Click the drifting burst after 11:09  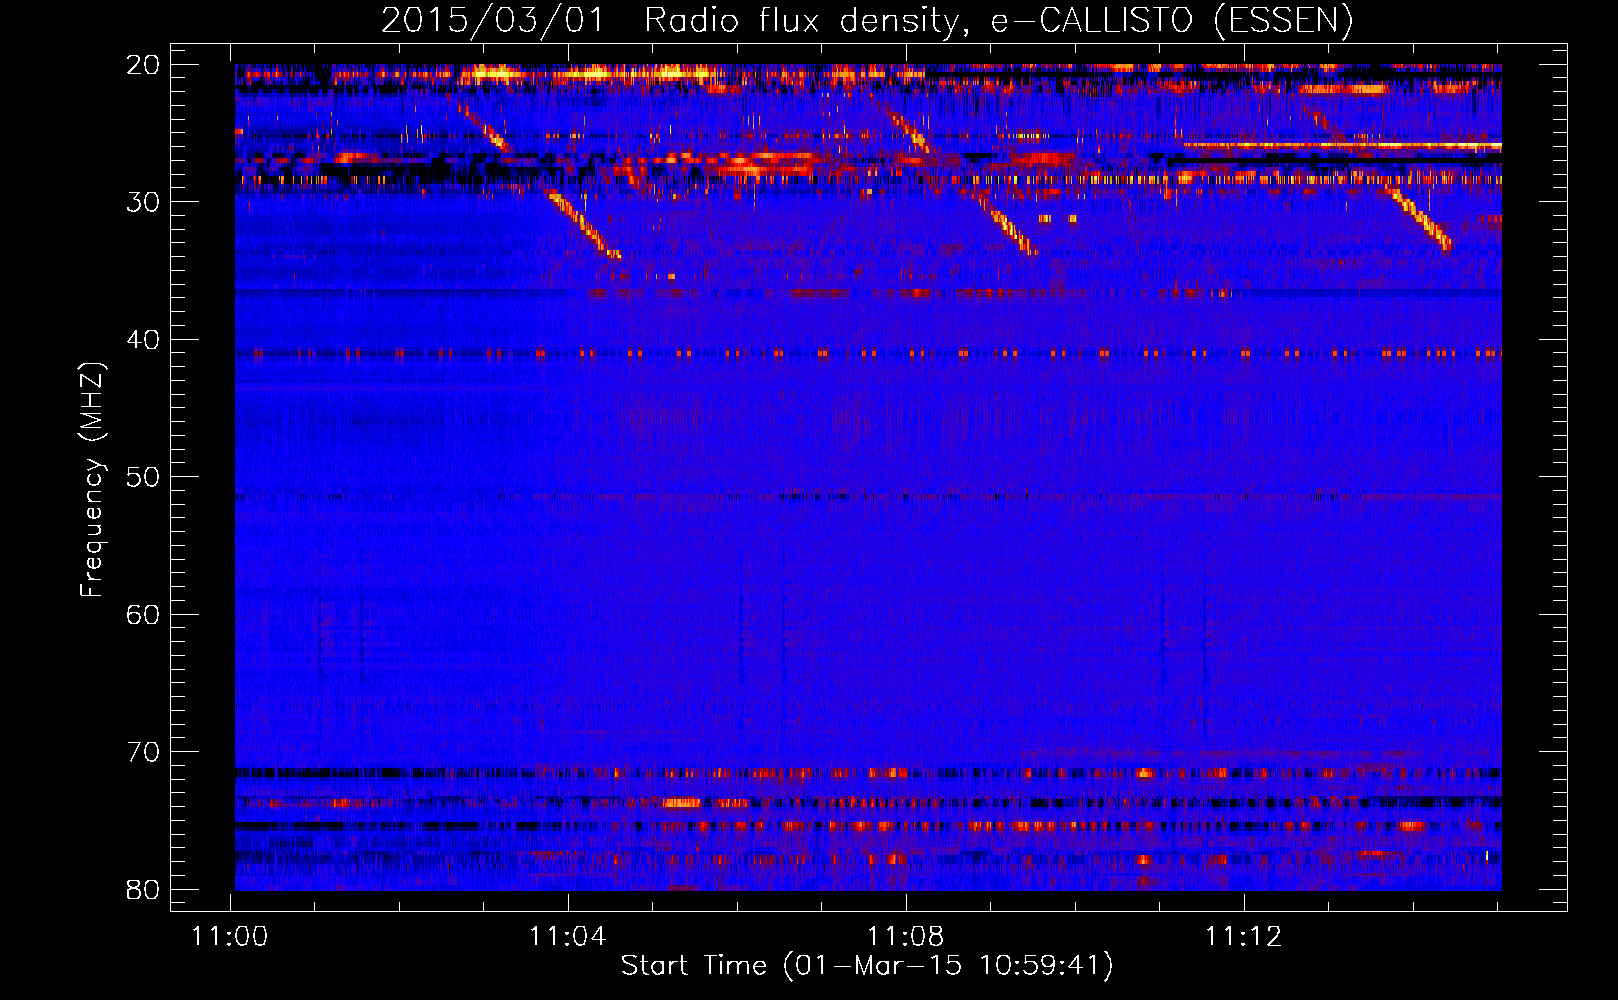[1008, 226]
